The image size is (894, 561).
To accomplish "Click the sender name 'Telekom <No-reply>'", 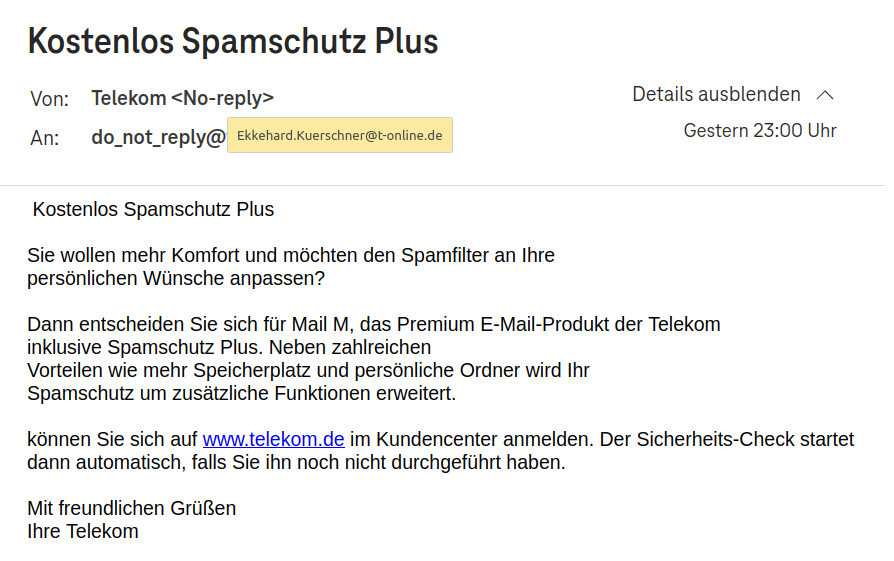I will 182,98.
